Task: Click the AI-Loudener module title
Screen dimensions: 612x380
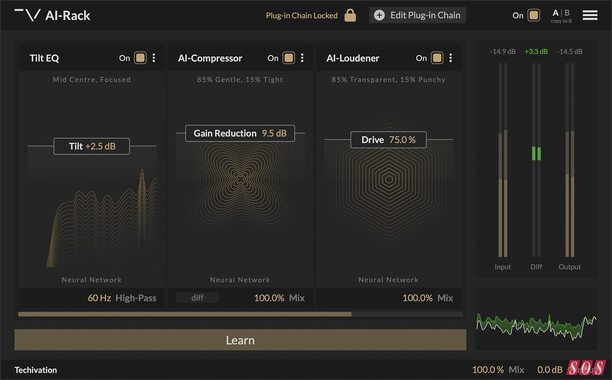Action: [353, 58]
